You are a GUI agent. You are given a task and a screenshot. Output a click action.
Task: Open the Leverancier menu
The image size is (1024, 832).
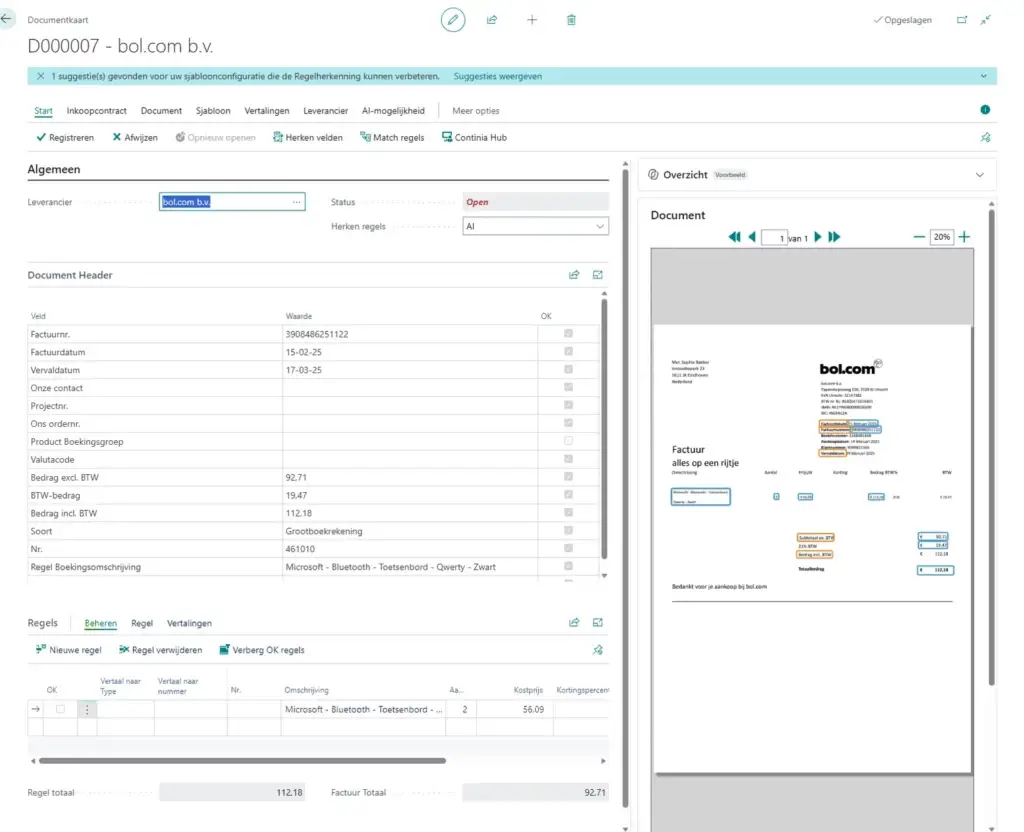[x=325, y=110]
